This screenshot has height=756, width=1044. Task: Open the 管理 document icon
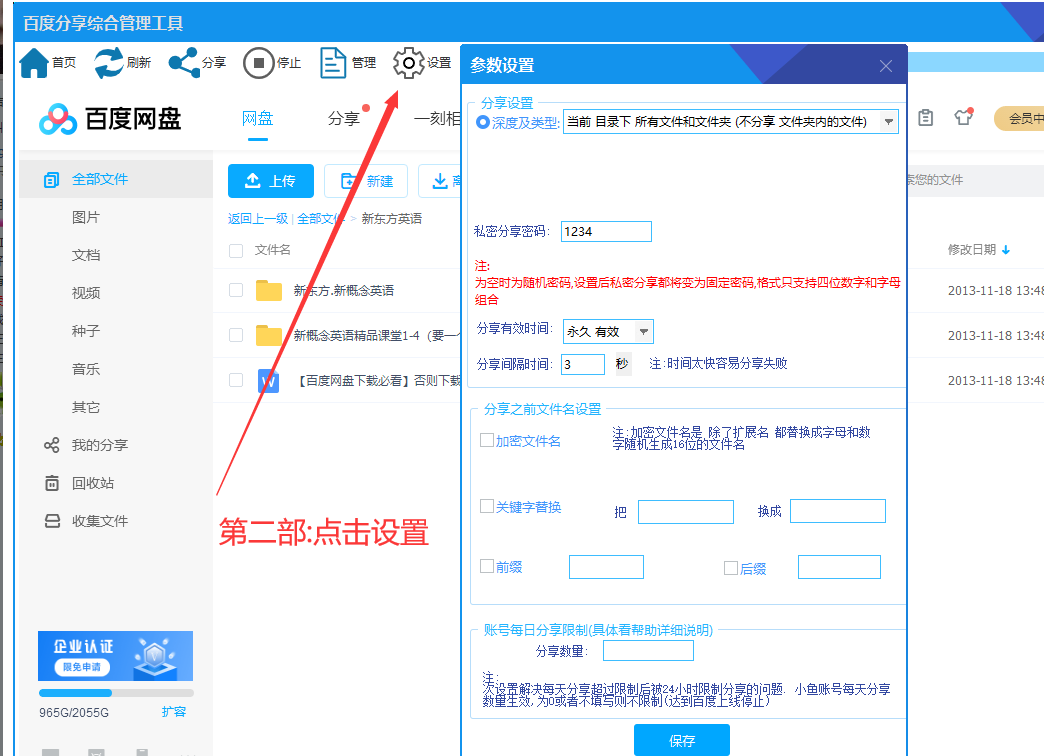333,62
